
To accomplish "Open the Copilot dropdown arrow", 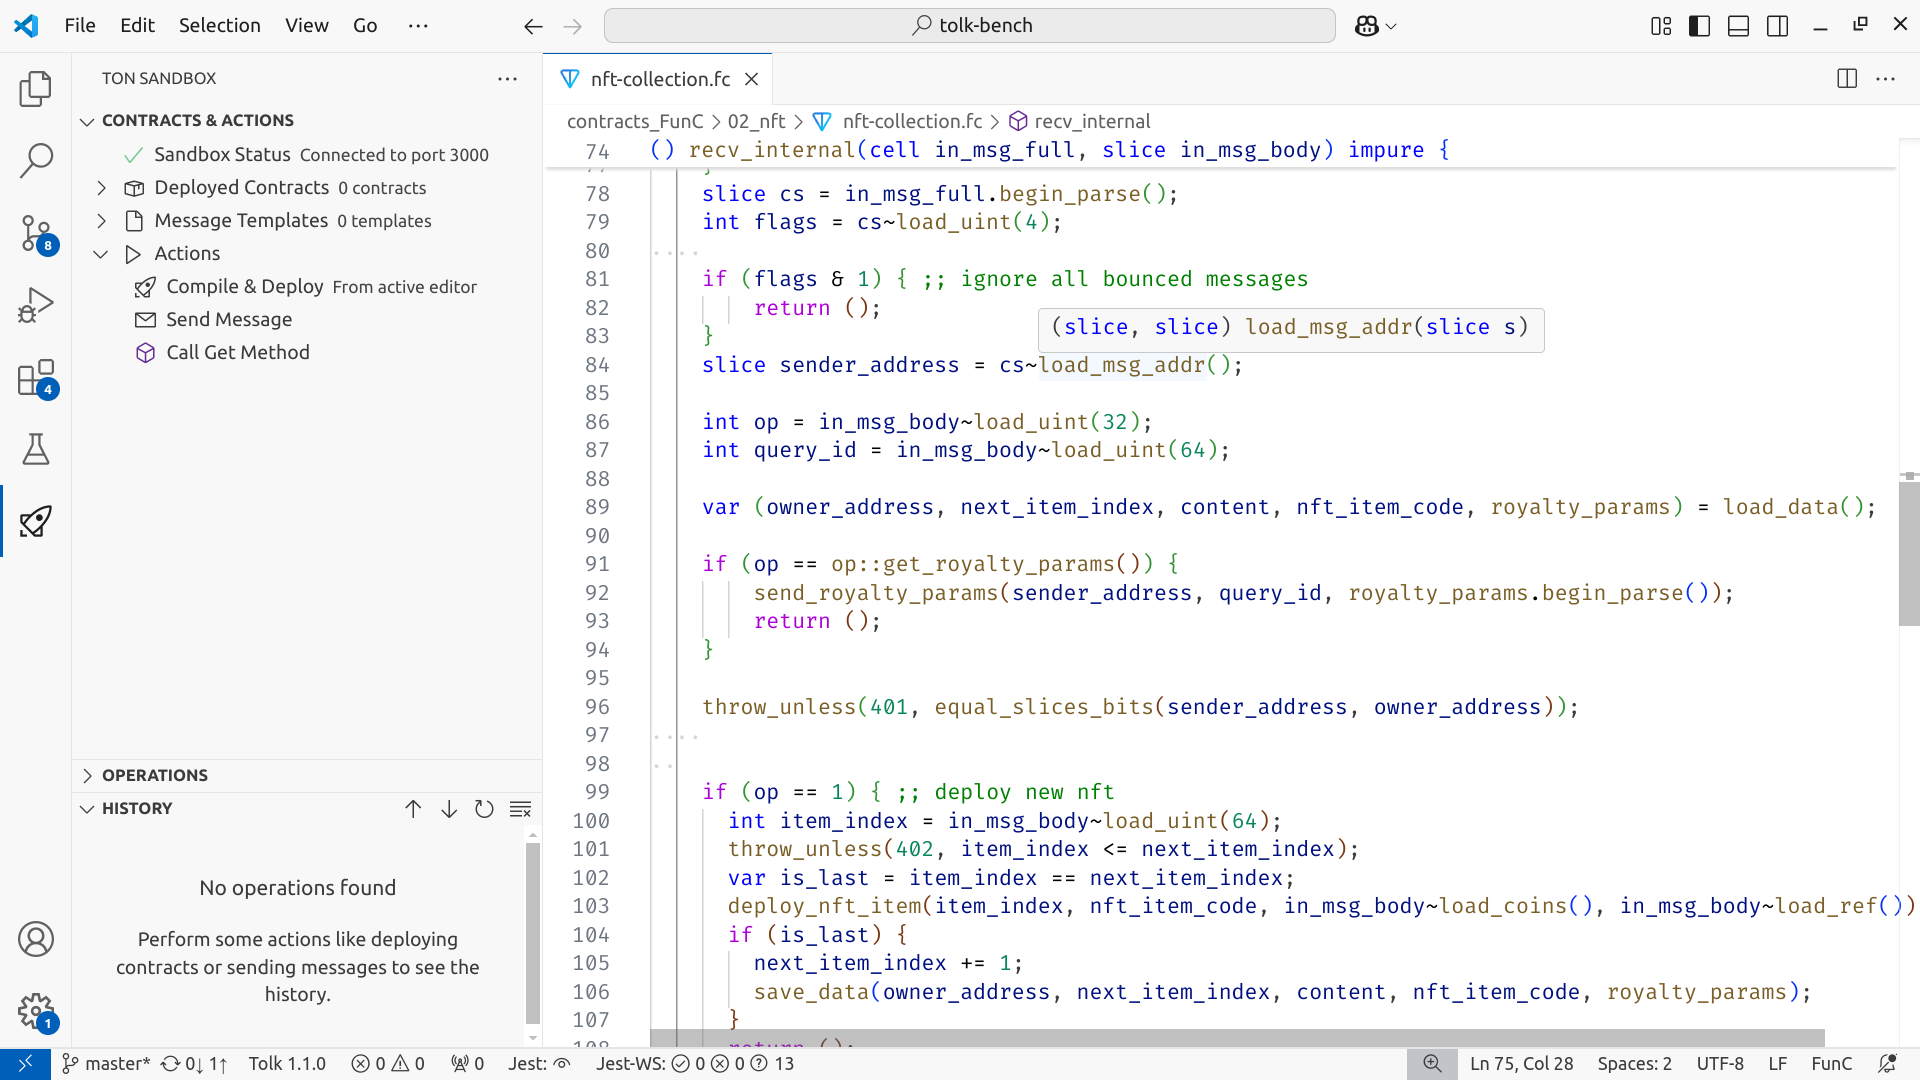I will (1391, 26).
